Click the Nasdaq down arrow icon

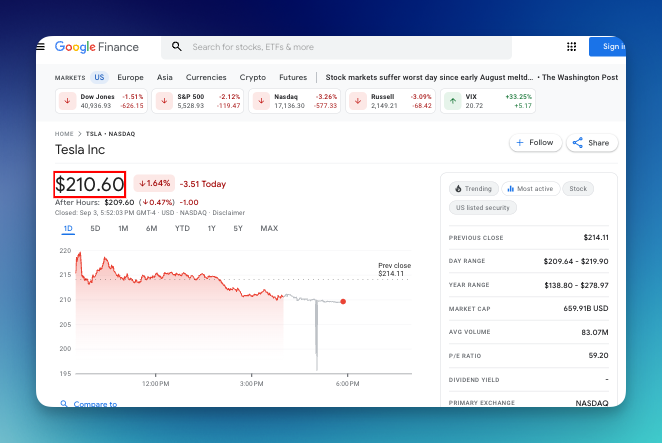[261, 101]
